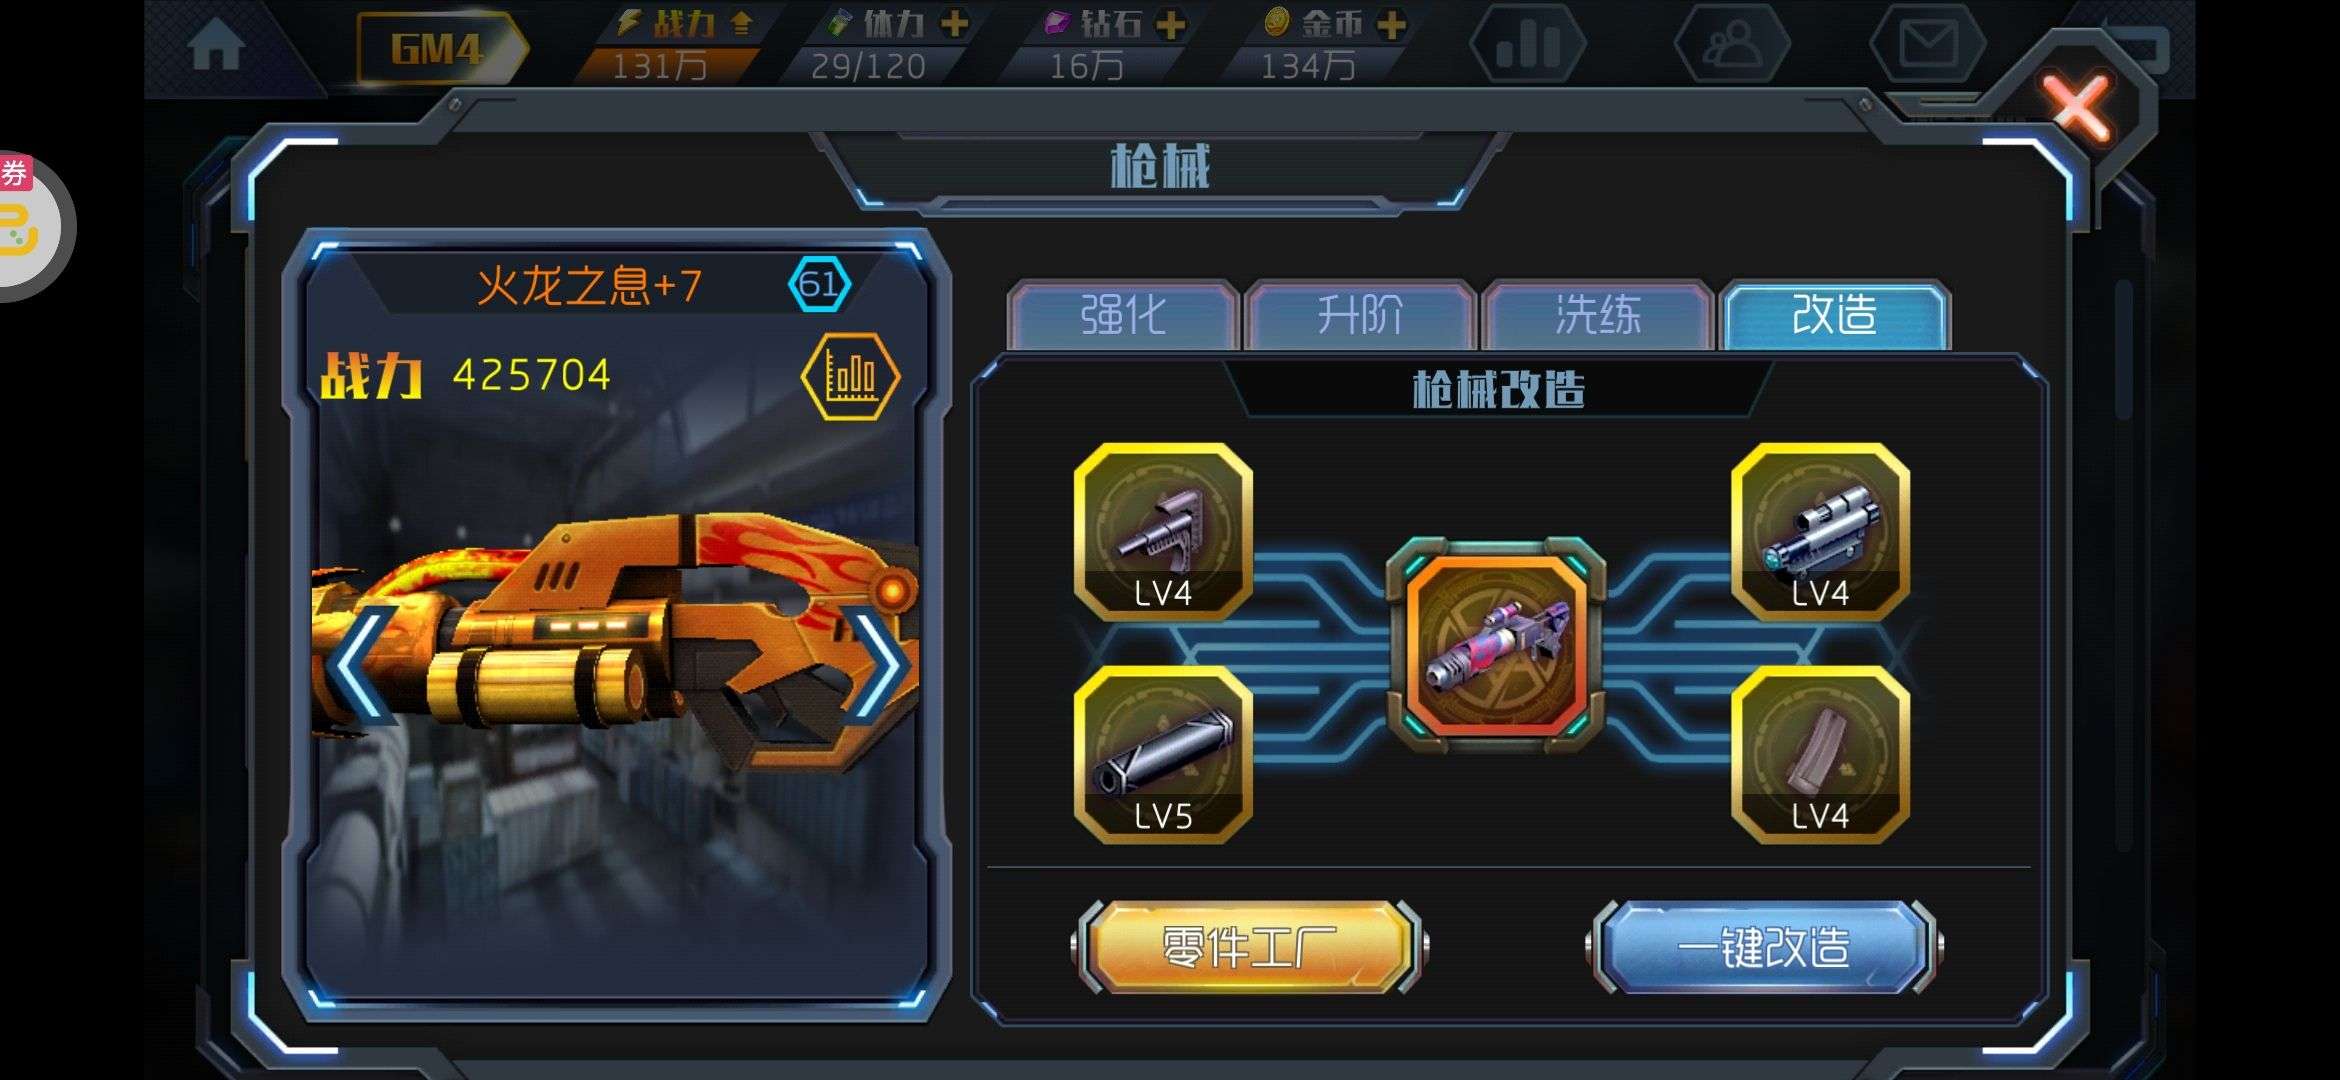Open the ranking bar chart icon
Viewport: 2340px width, 1080px height.
click(x=1528, y=44)
